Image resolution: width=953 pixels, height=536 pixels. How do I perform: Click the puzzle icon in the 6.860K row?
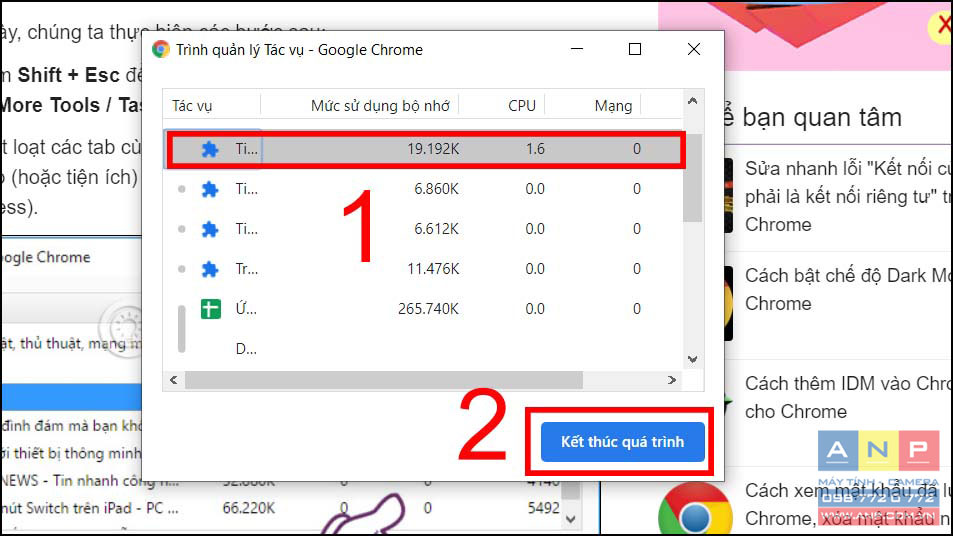[x=210, y=189]
